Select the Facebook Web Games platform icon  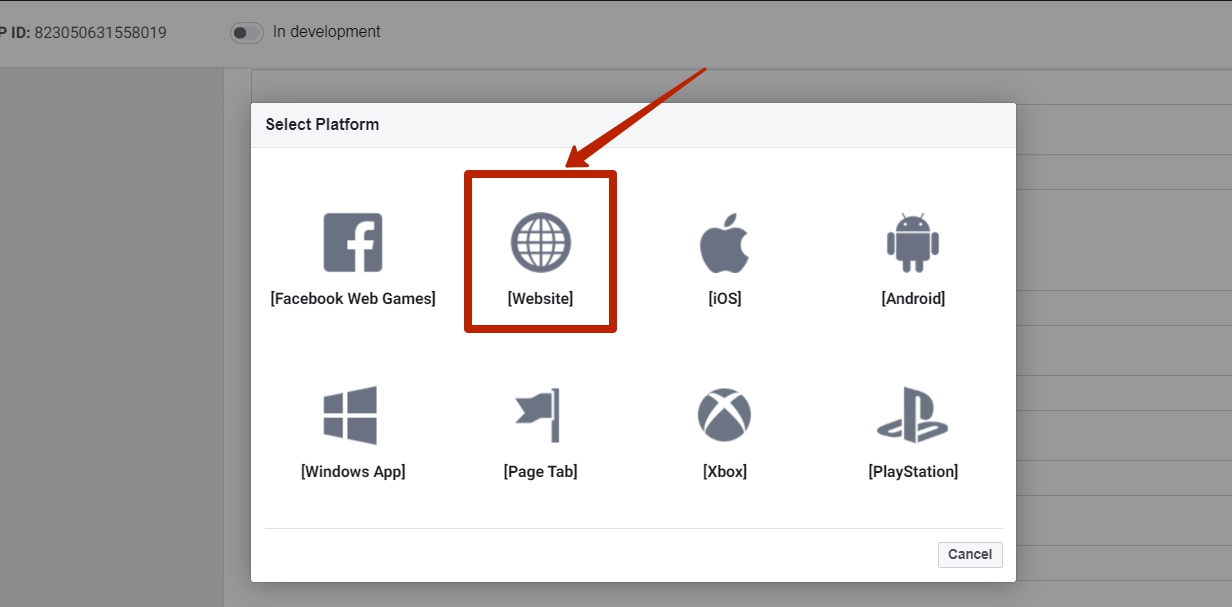(353, 241)
